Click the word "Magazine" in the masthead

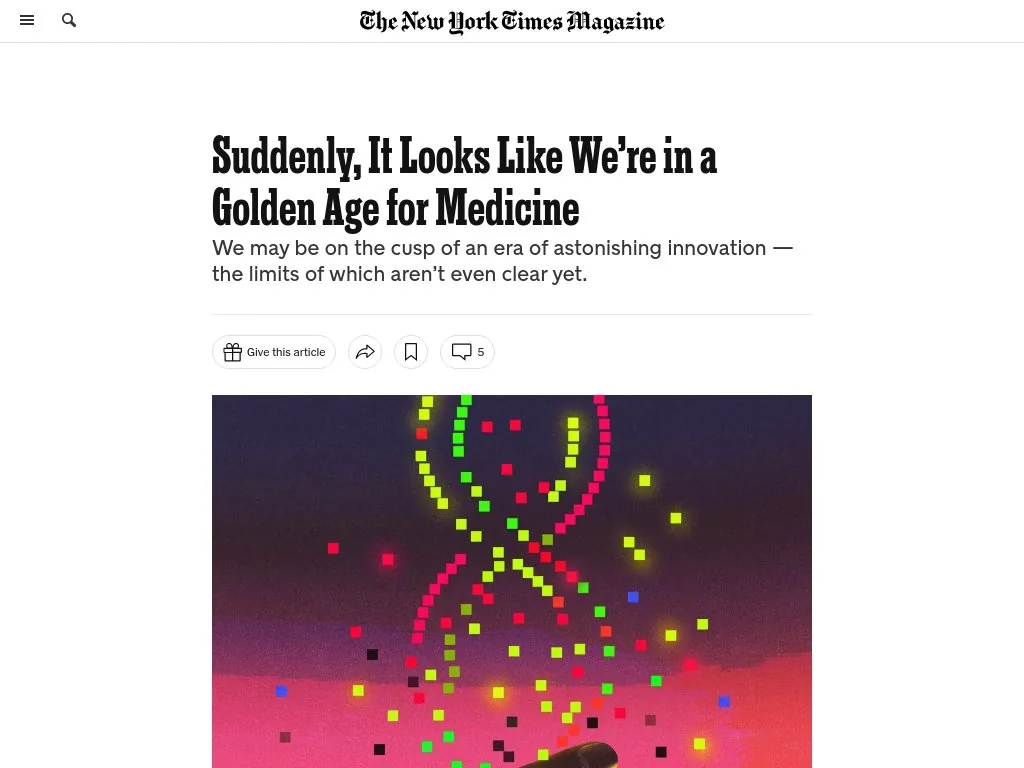(x=615, y=21)
